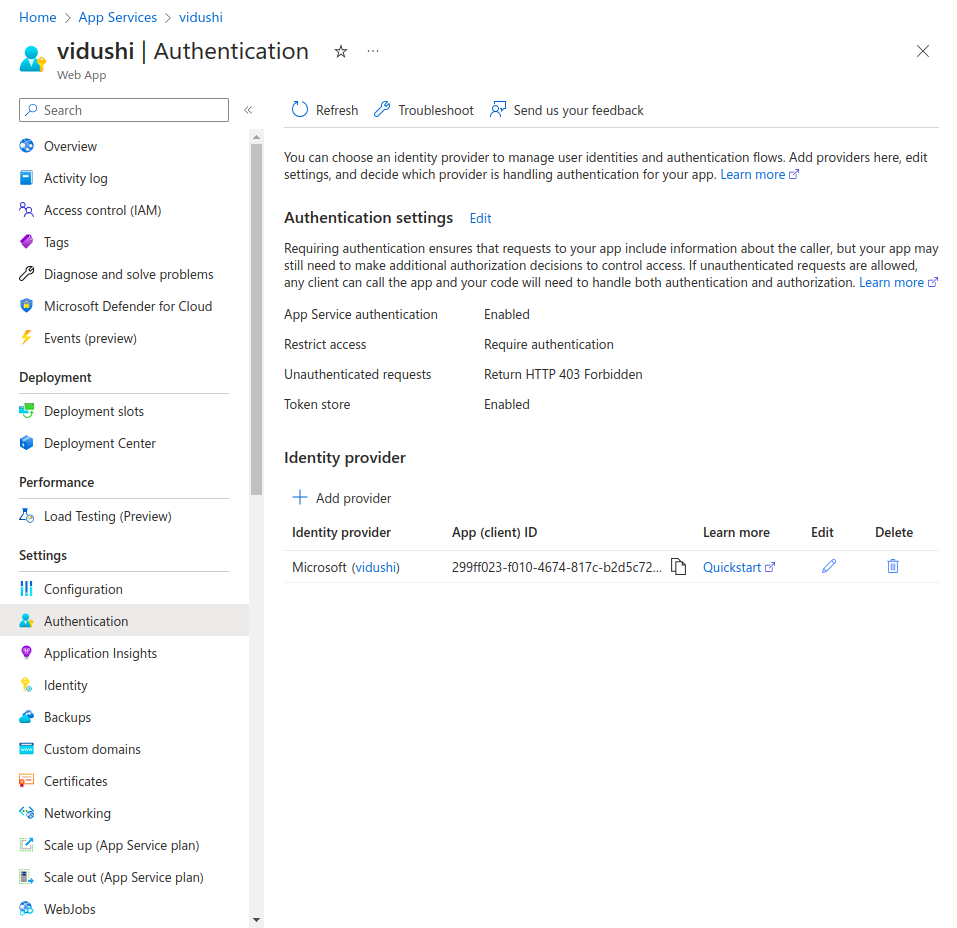Open Microsoft Defender for Cloud

(128, 306)
